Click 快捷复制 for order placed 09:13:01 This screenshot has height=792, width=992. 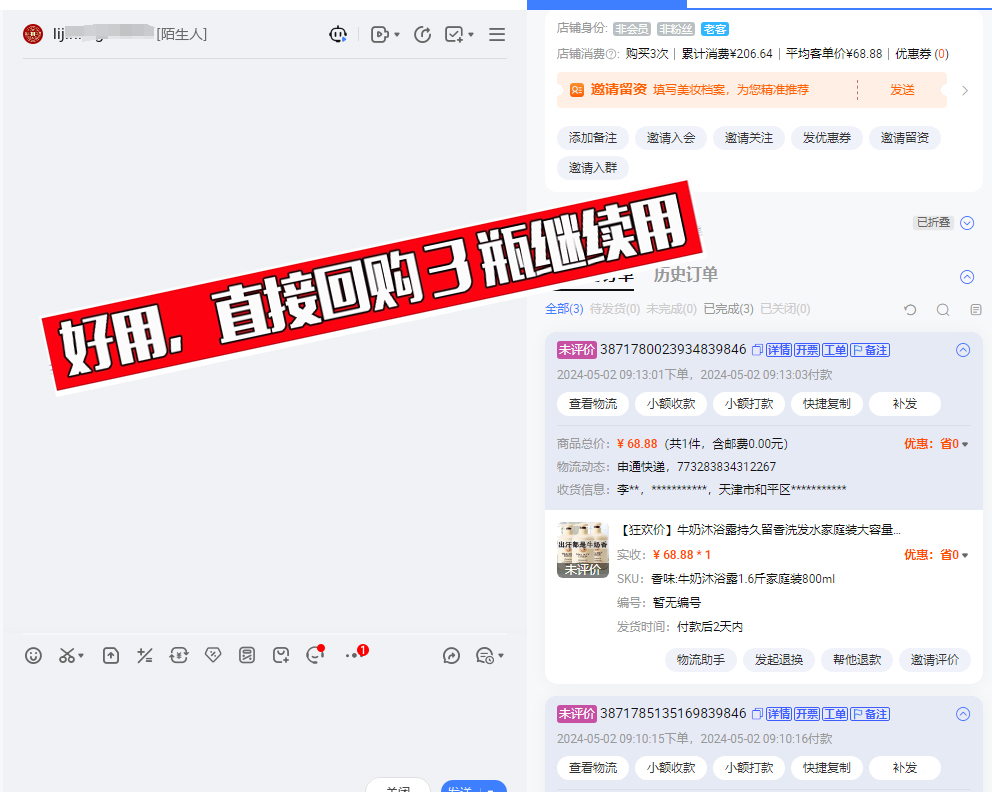[x=827, y=404]
